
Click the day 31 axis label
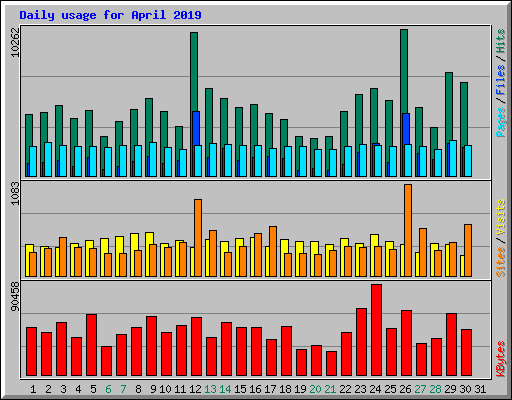480,389
